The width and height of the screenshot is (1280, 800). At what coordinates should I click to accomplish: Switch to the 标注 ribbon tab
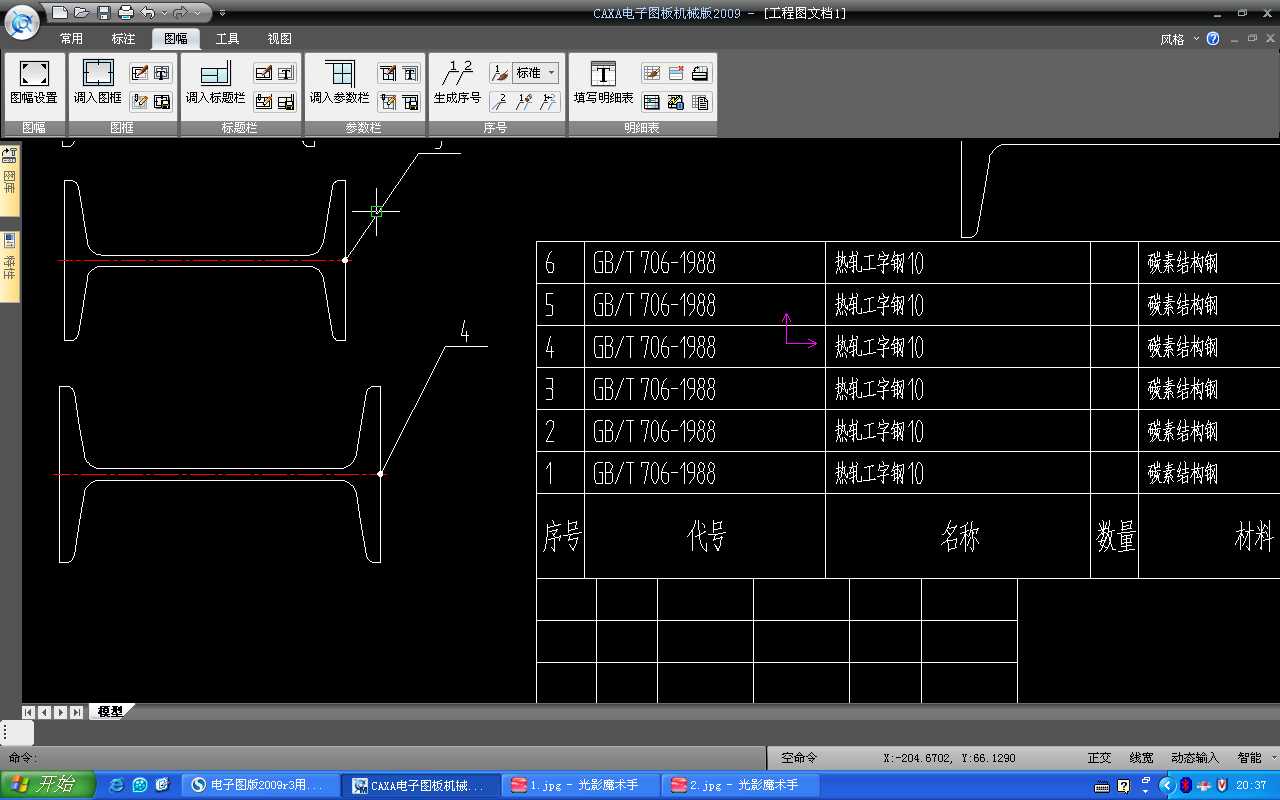click(123, 39)
